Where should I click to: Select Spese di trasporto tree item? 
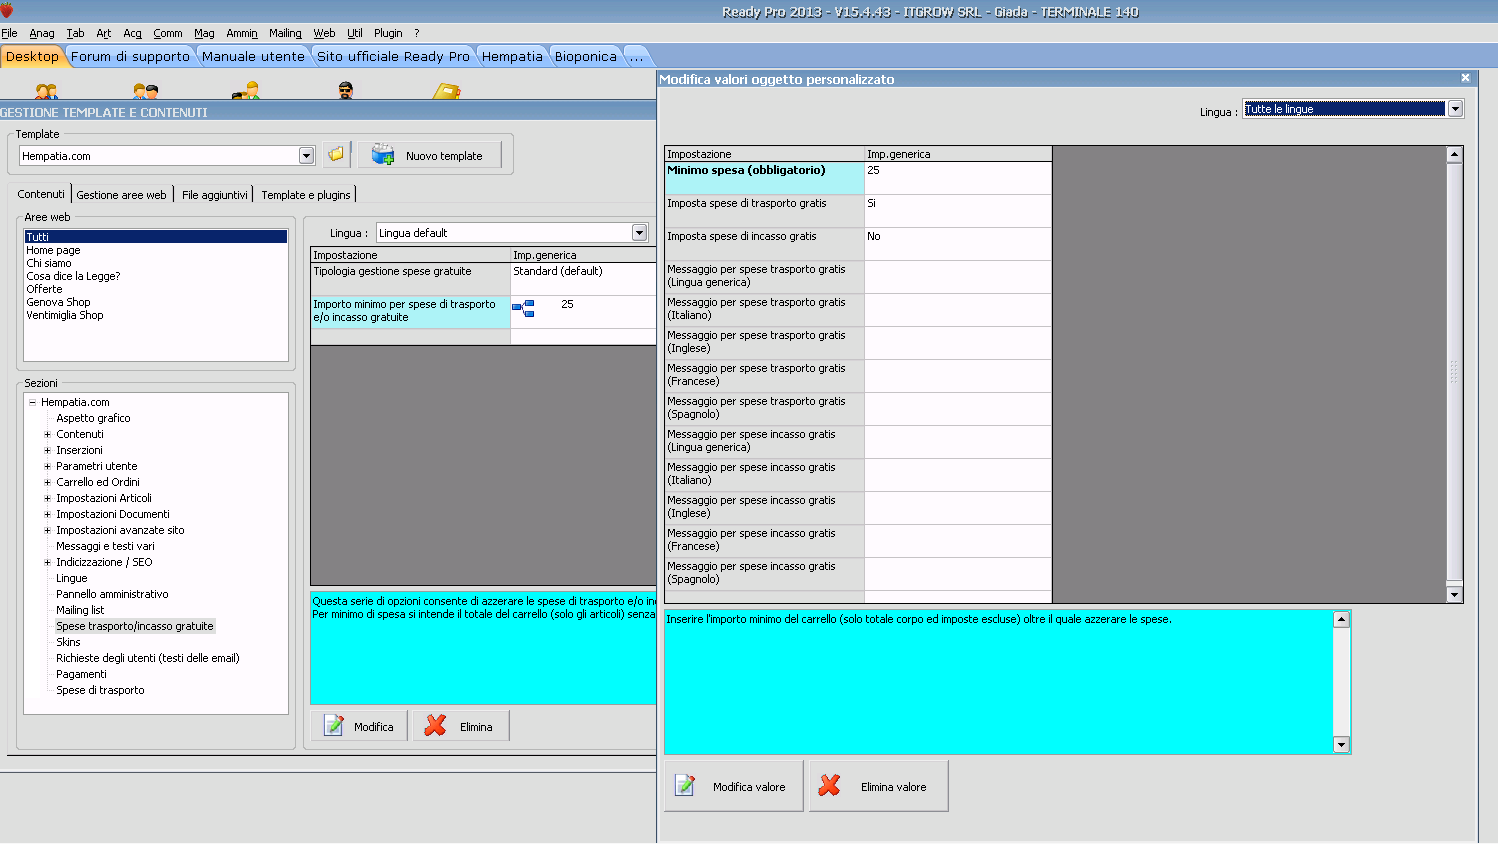pyautogui.click(x=100, y=691)
